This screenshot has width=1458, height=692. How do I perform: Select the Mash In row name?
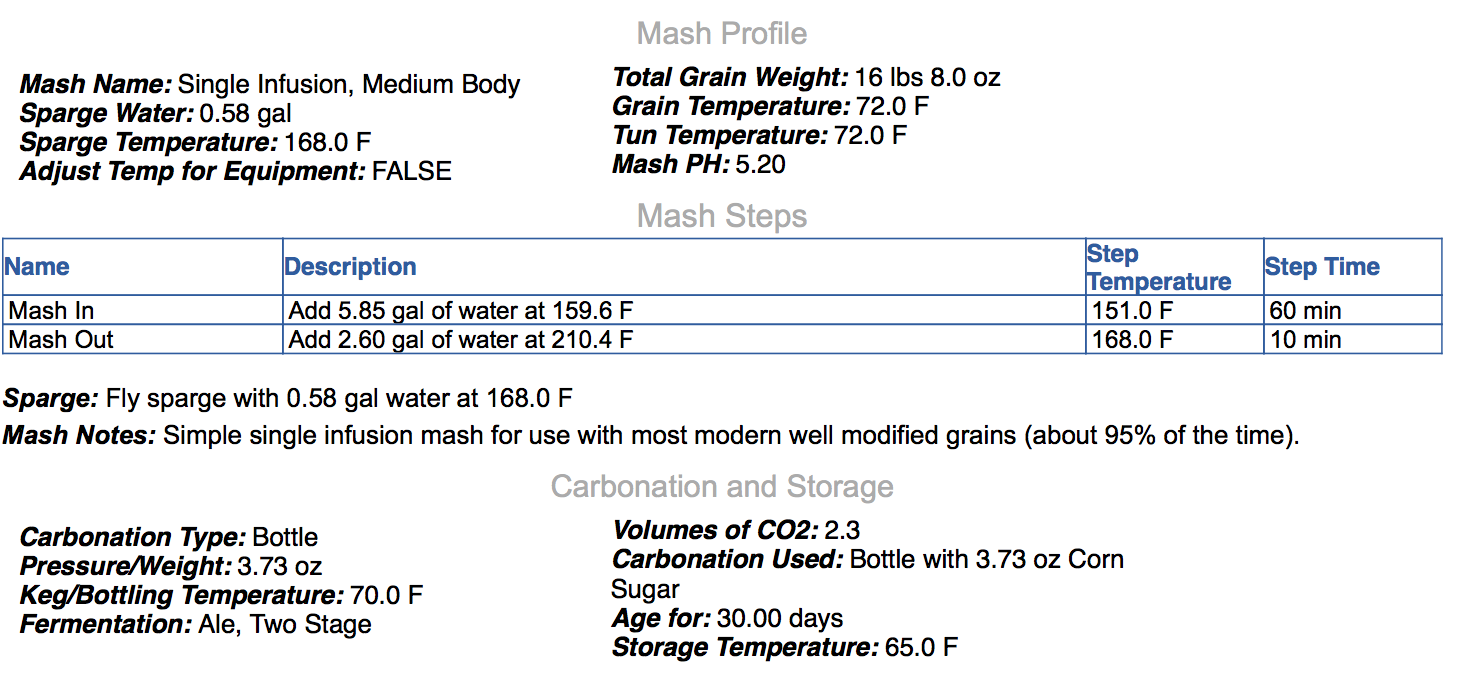[51, 311]
